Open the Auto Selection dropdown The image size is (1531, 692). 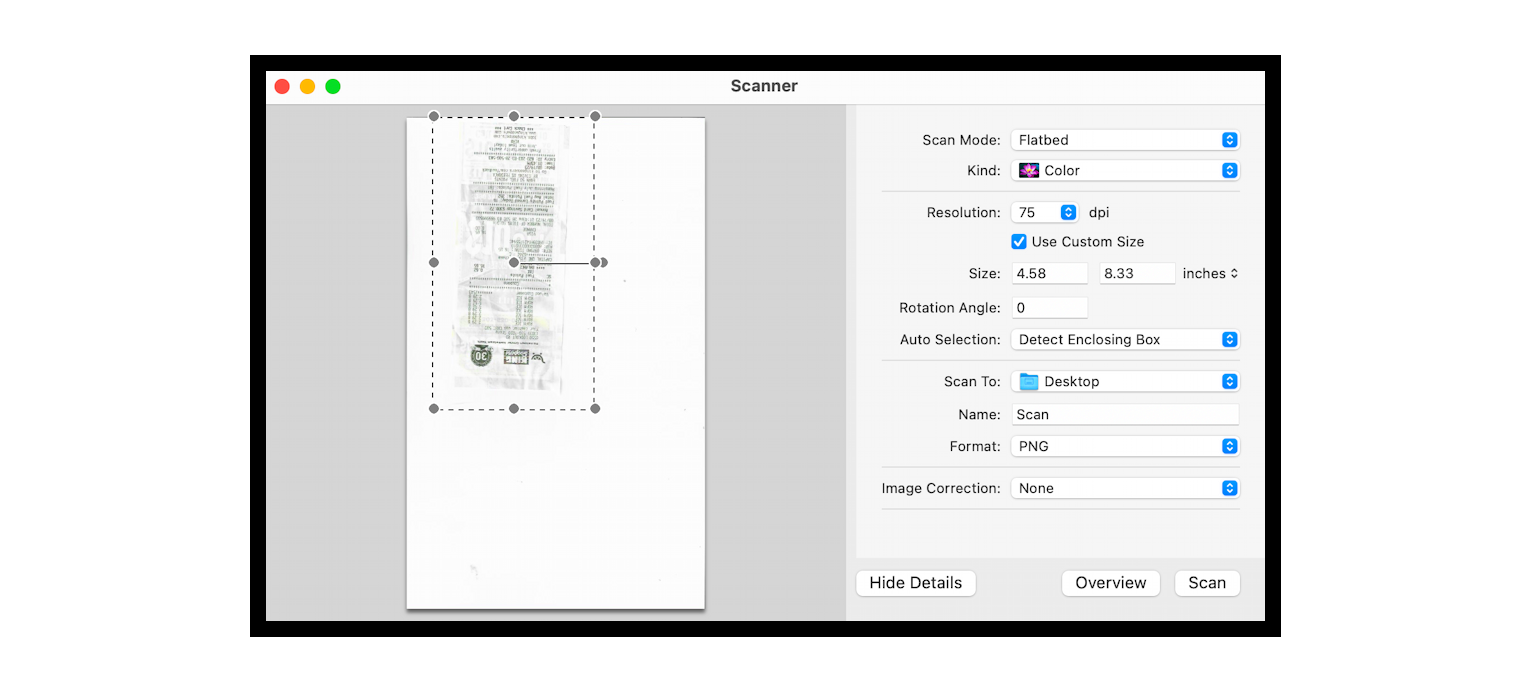pyautogui.click(x=1125, y=339)
